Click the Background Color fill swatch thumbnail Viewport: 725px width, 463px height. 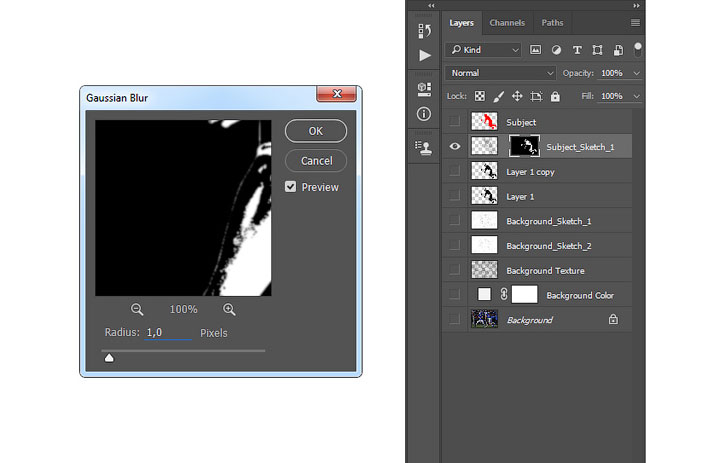pos(484,294)
